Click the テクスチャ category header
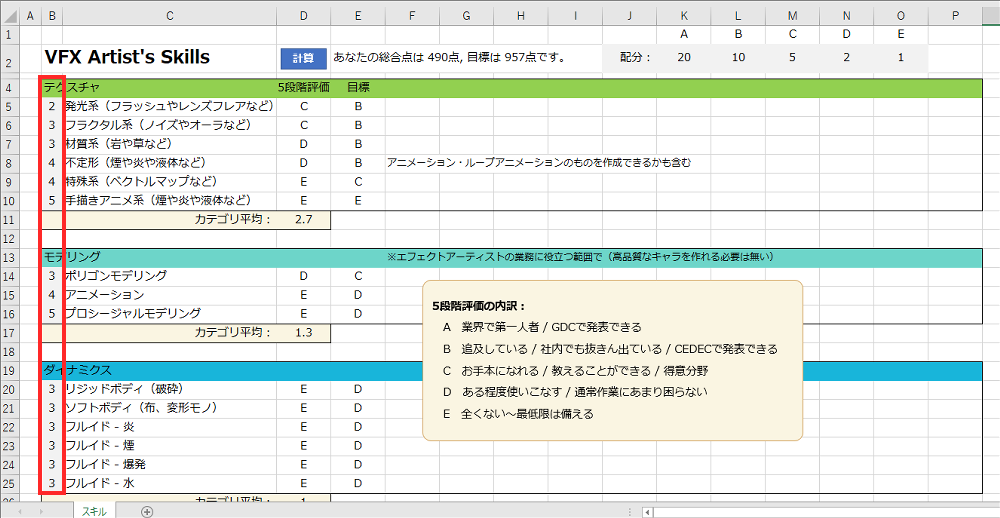 [x=71, y=88]
